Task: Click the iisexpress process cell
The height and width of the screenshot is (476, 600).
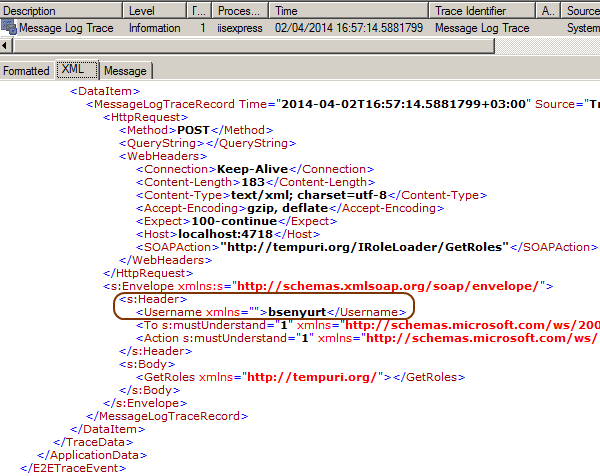Action: pyautogui.click(x=241, y=29)
